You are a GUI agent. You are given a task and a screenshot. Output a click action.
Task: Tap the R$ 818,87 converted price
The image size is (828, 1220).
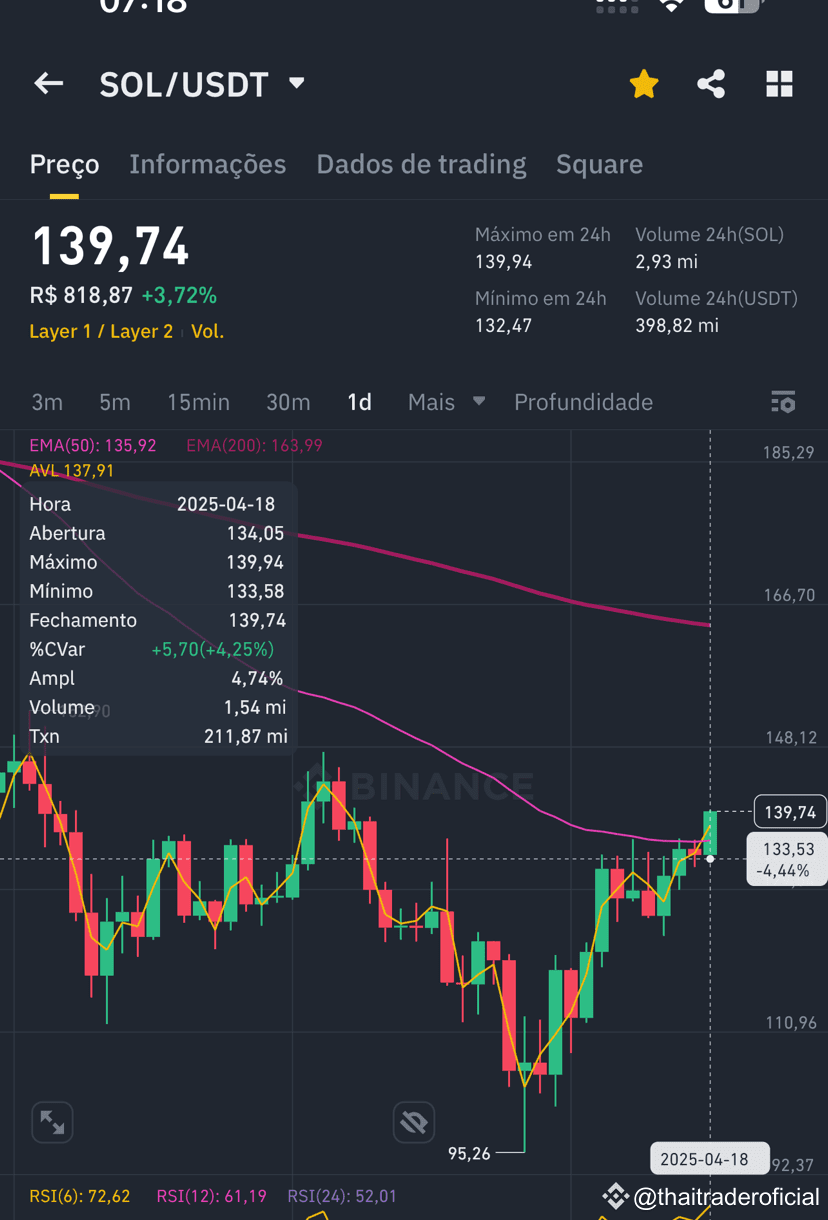81,296
